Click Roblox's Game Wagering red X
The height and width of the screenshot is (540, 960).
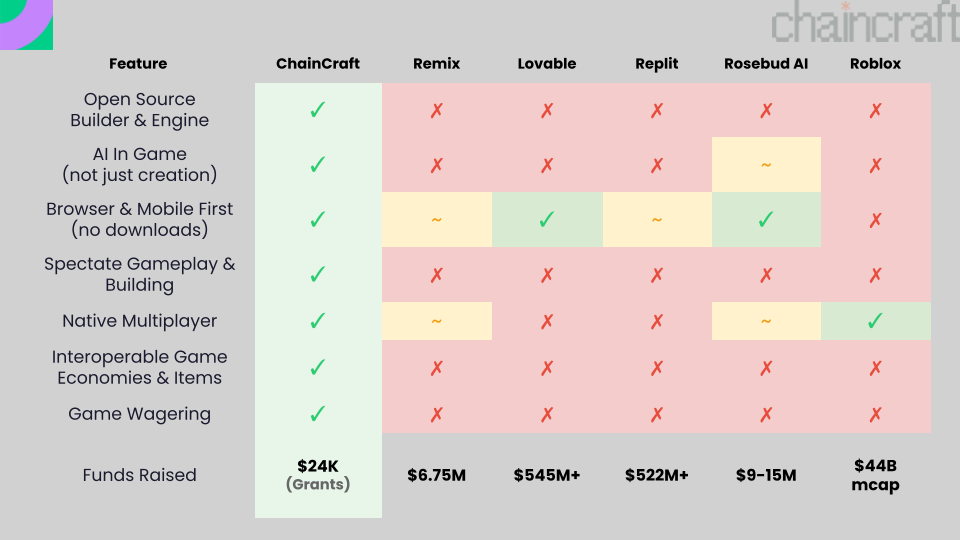pos(876,414)
